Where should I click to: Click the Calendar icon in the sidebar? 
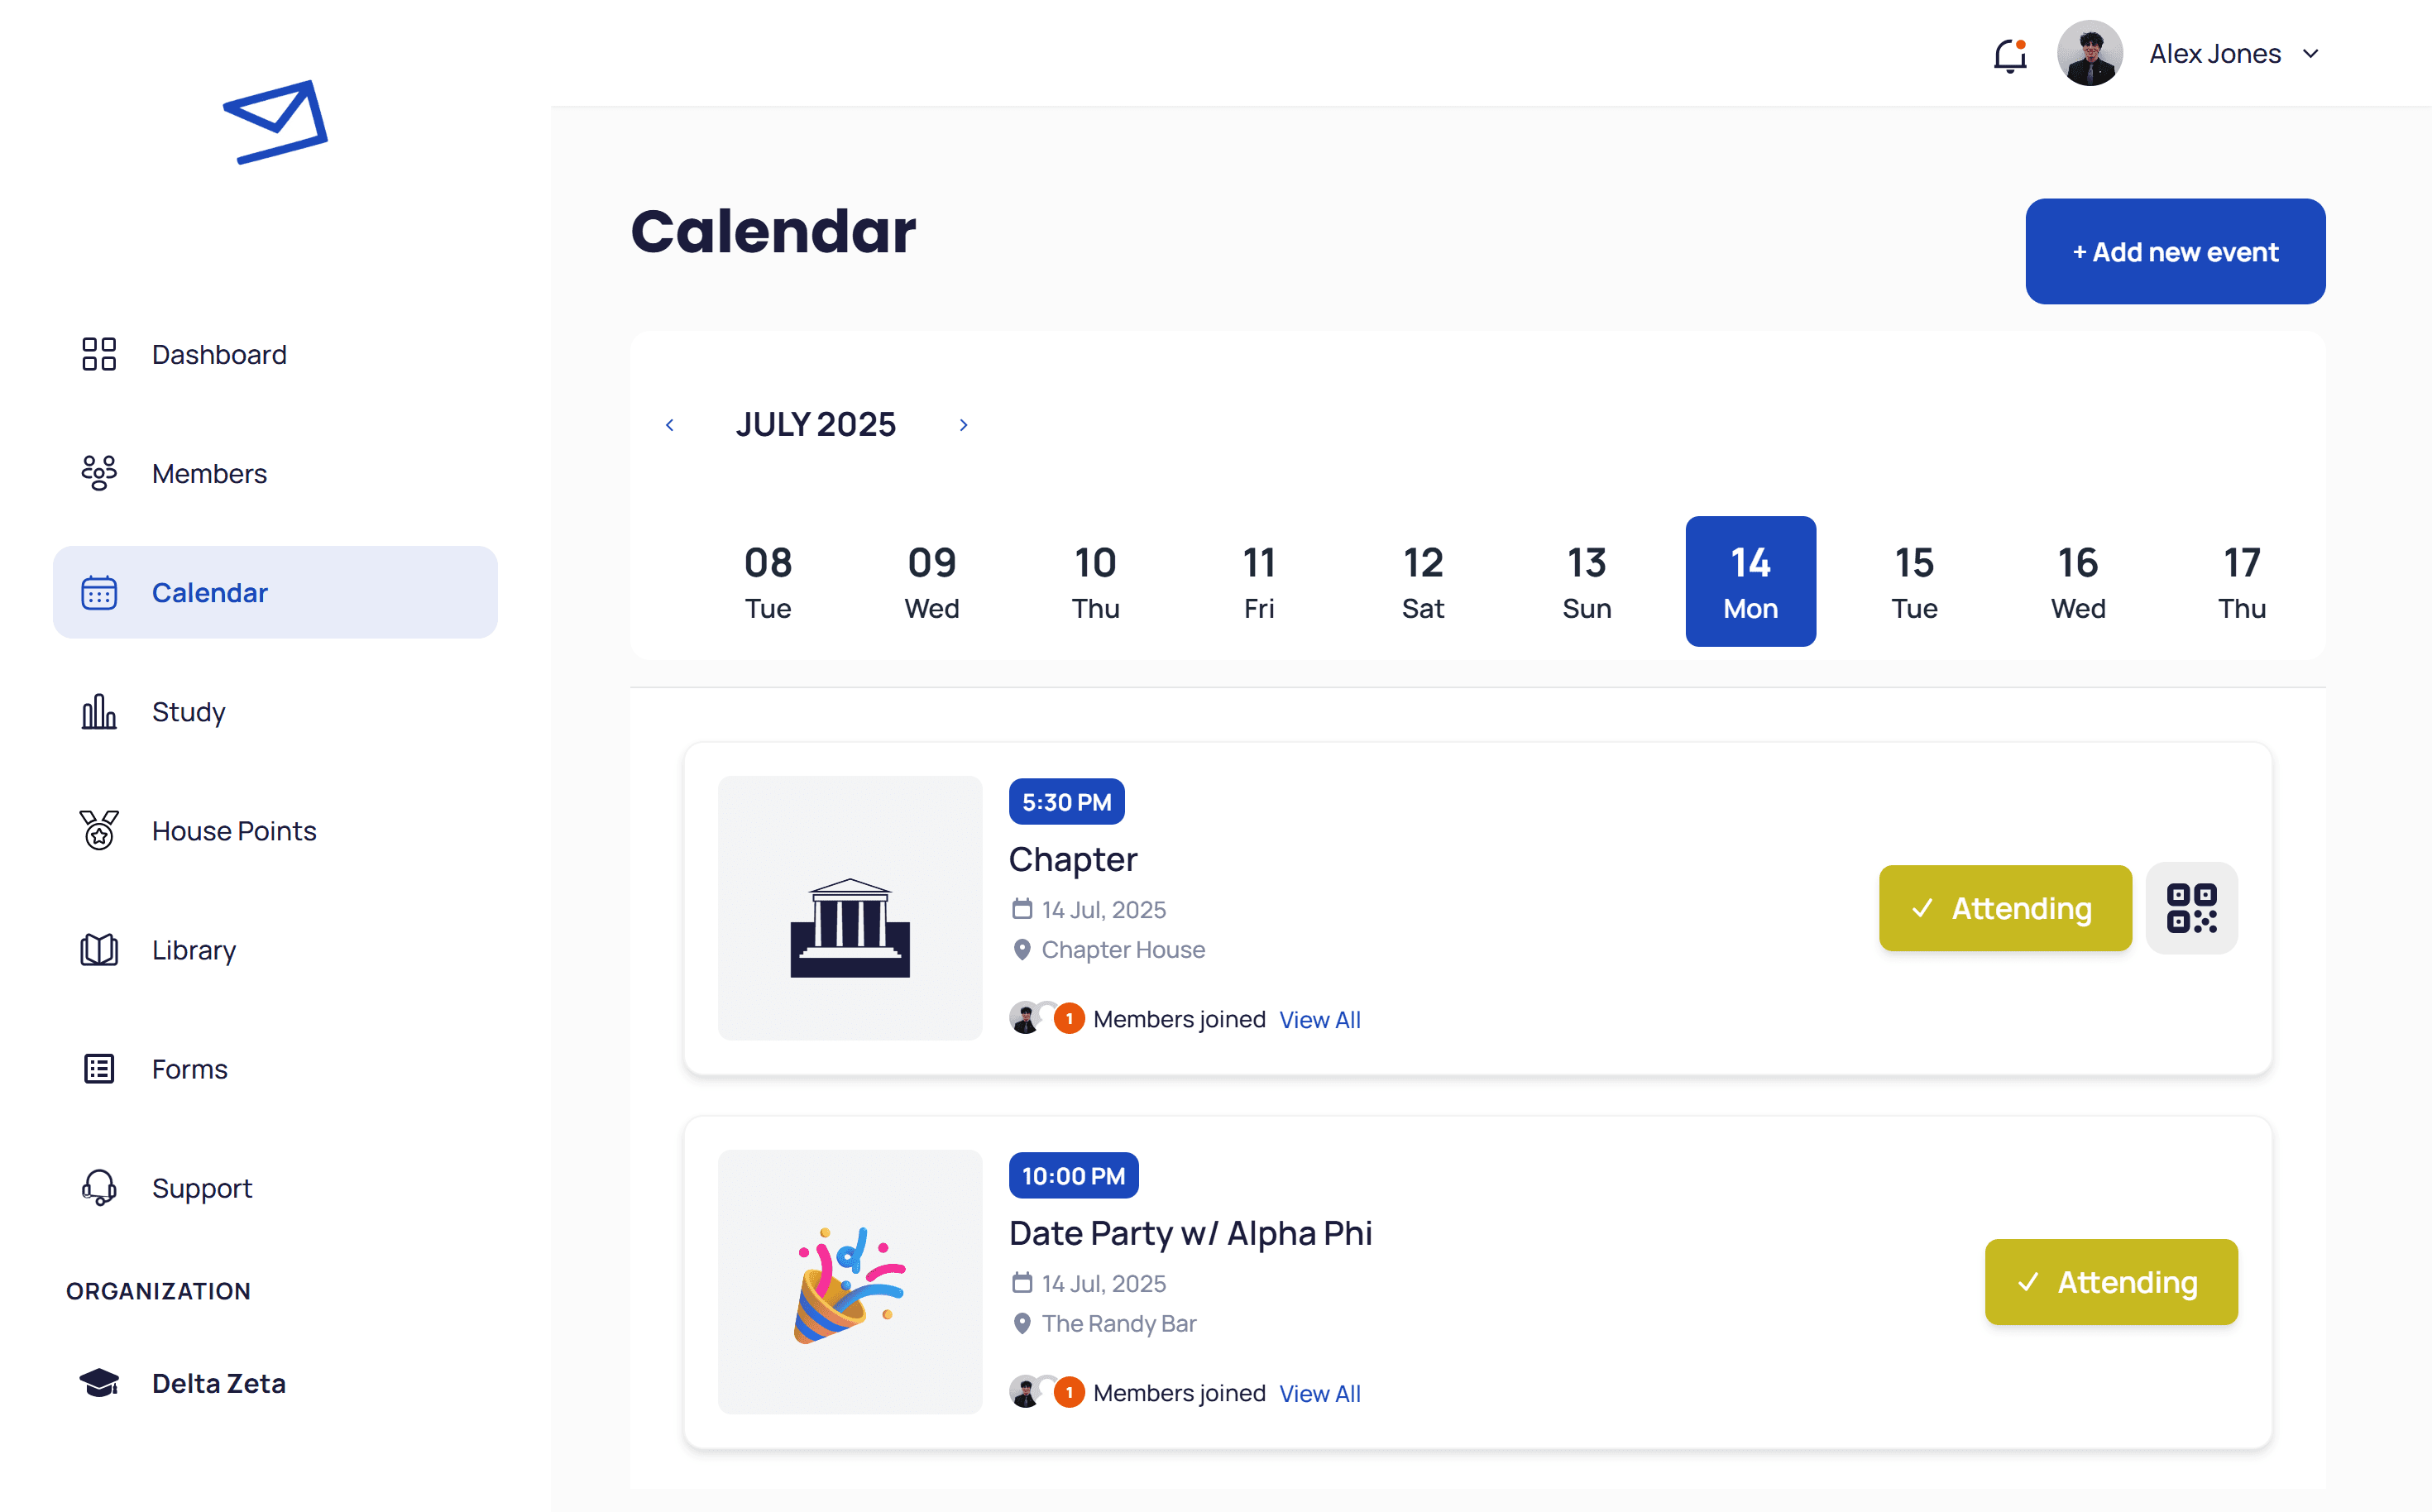pyautogui.click(x=98, y=592)
